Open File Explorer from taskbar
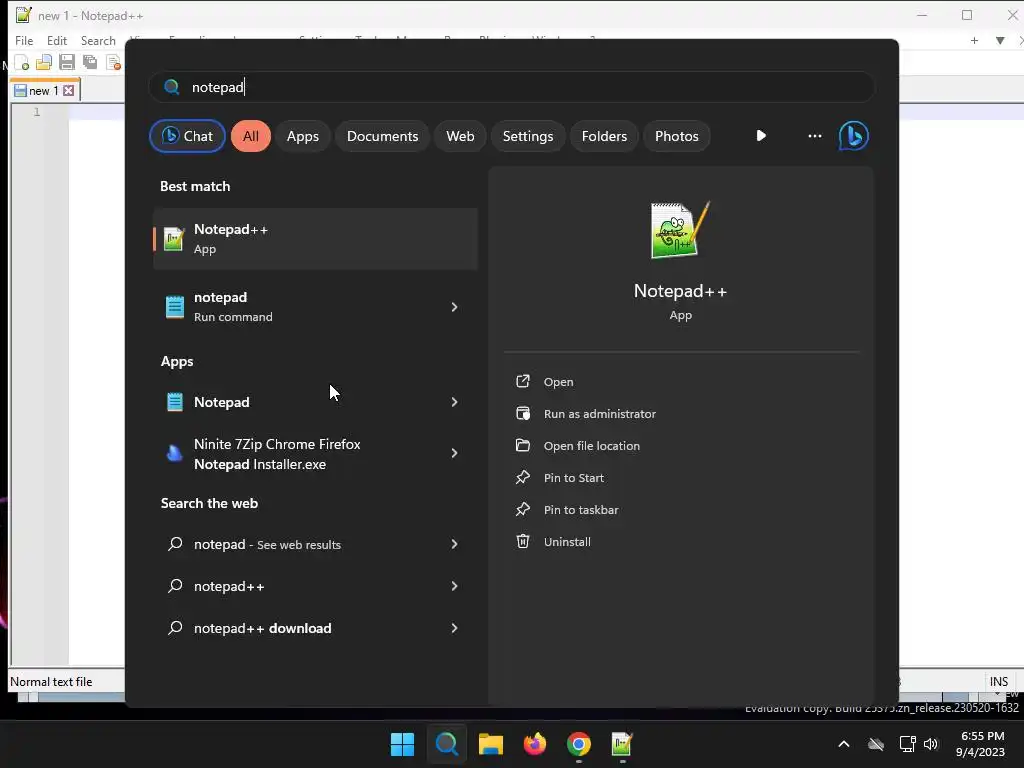Viewport: 1024px width, 768px height. pos(490,744)
